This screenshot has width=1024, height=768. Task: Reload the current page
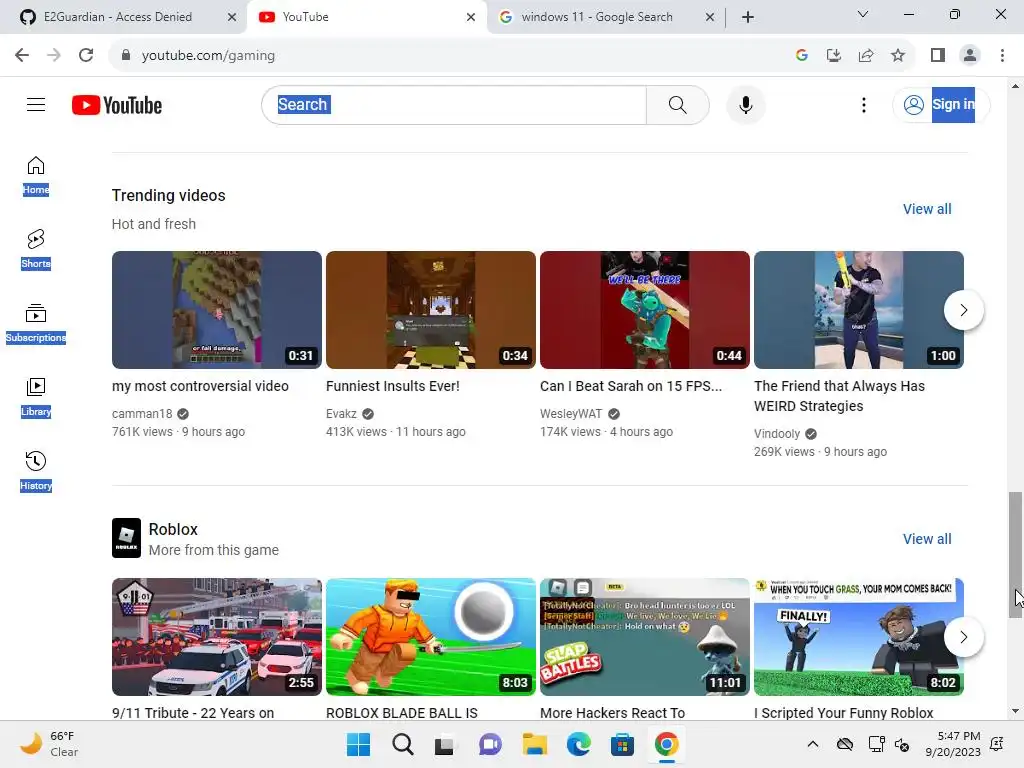(x=86, y=55)
